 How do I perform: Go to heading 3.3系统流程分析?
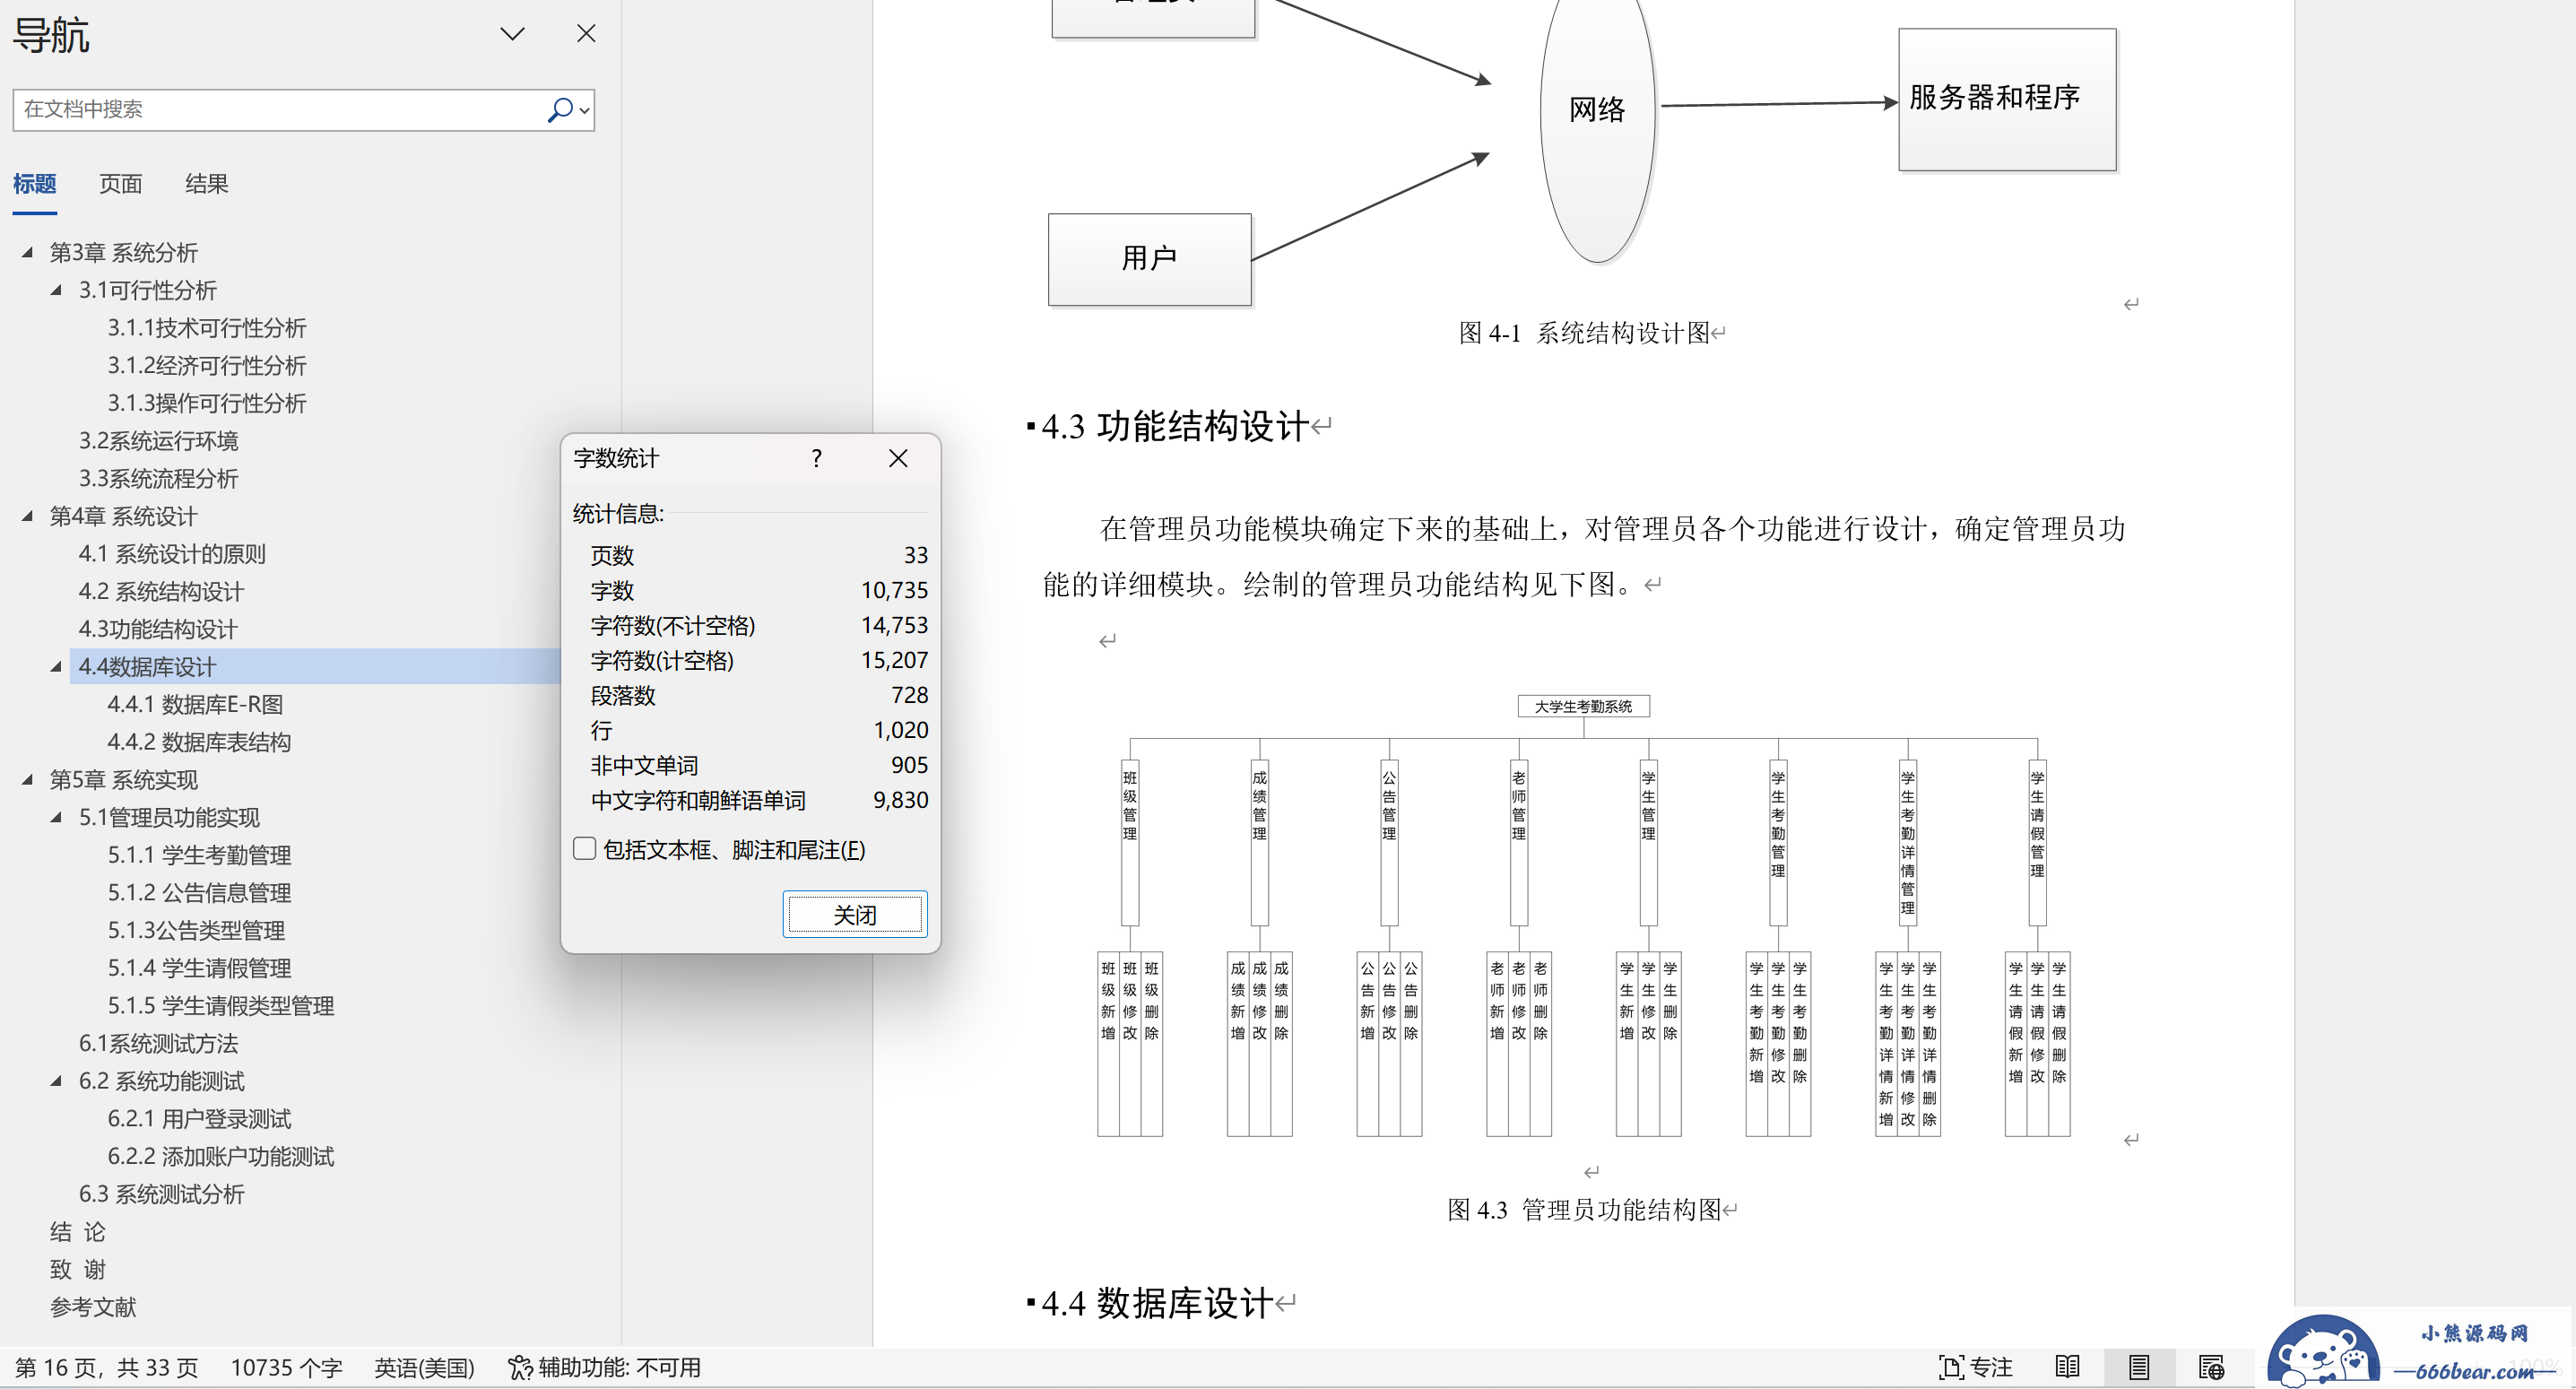tap(158, 479)
